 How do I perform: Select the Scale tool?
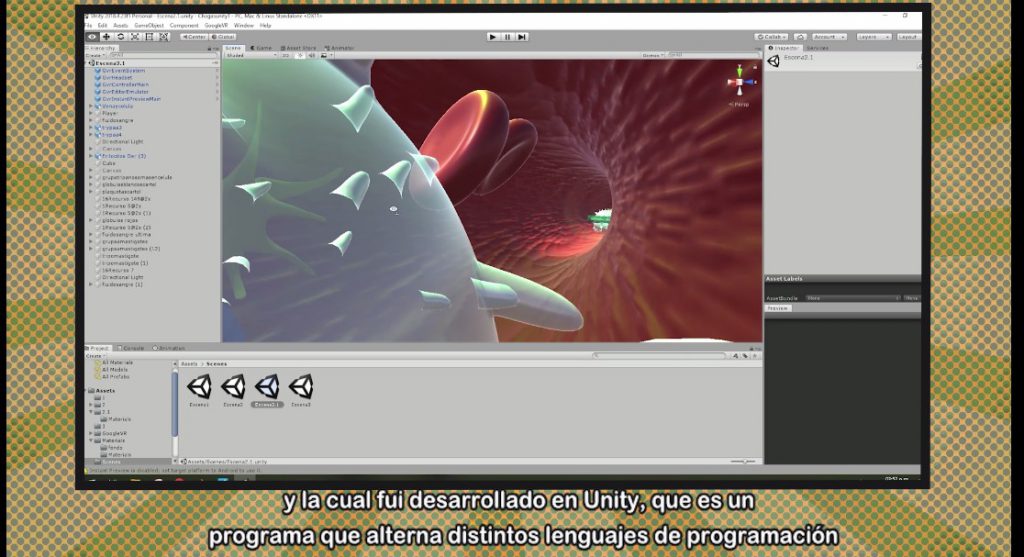135,37
